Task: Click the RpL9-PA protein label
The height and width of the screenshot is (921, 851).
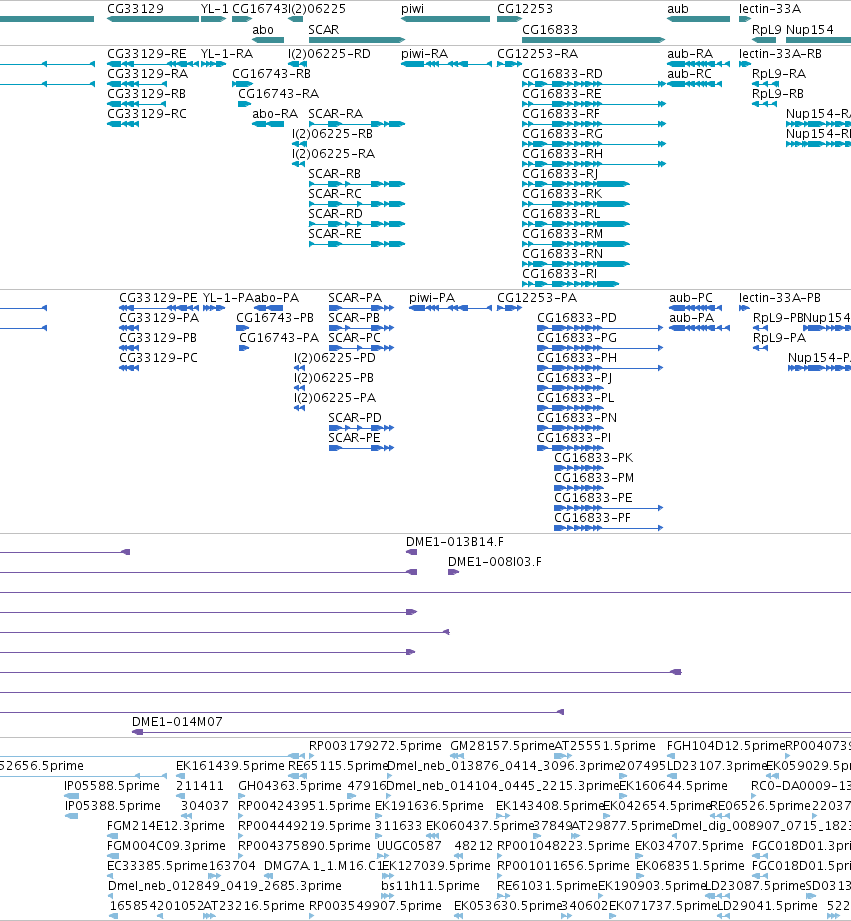Action: point(779,338)
